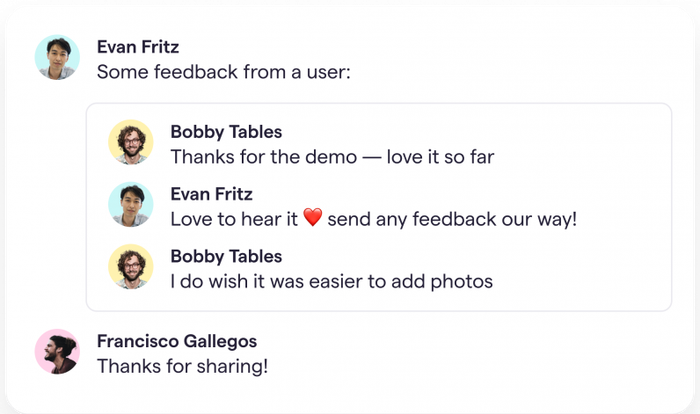
Task: Select Evan Fritz's name above 'Love to hear it'
Action: (x=211, y=193)
